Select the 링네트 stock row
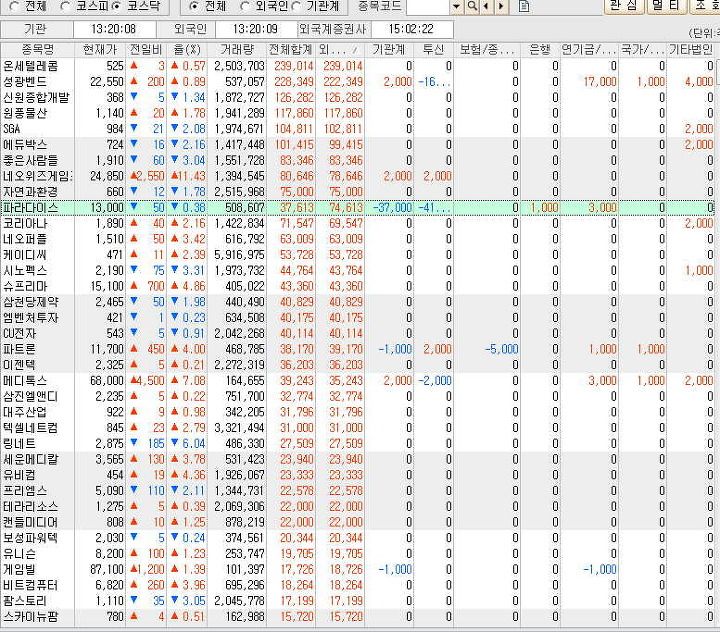The image size is (720, 632). [x=358, y=443]
